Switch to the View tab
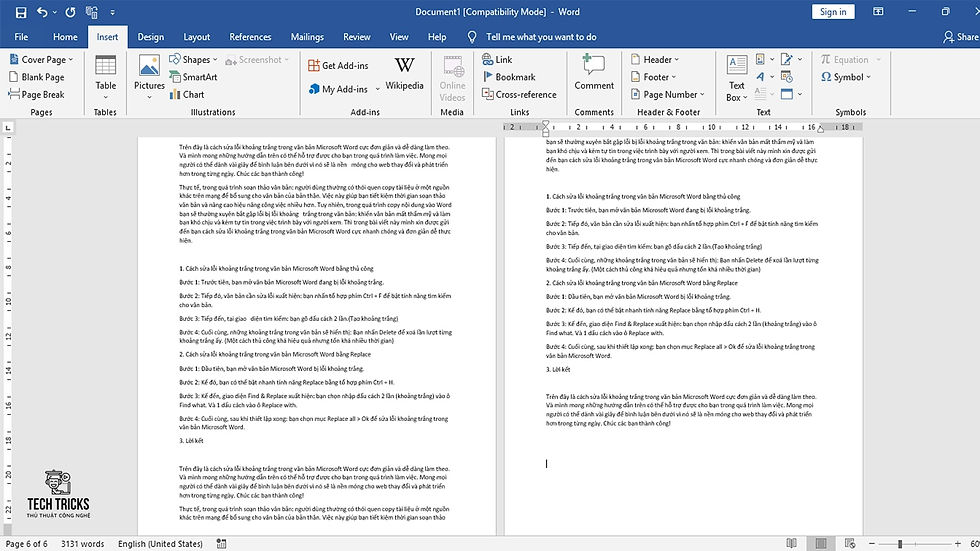The width and height of the screenshot is (980, 551). (x=399, y=37)
